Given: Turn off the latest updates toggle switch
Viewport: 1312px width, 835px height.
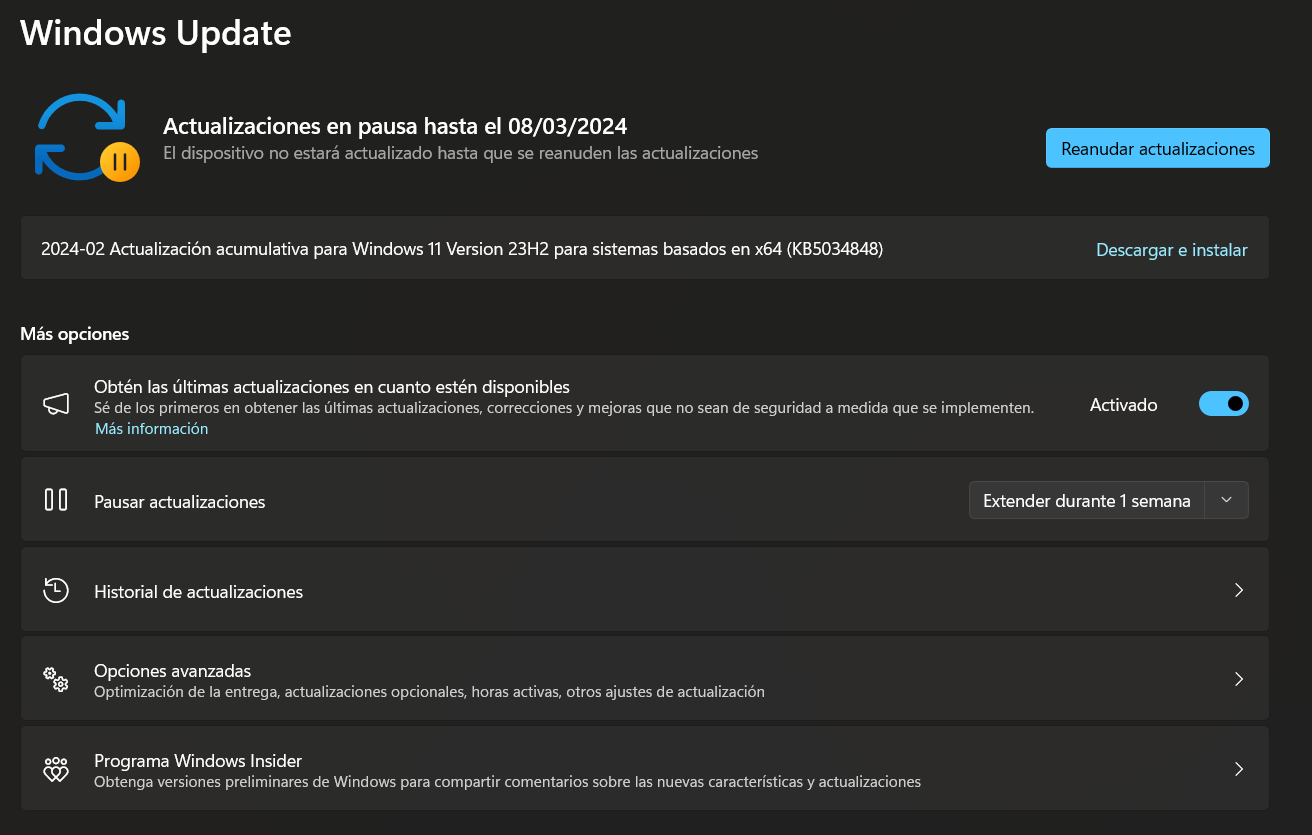Looking at the screenshot, I should (x=1224, y=404).
